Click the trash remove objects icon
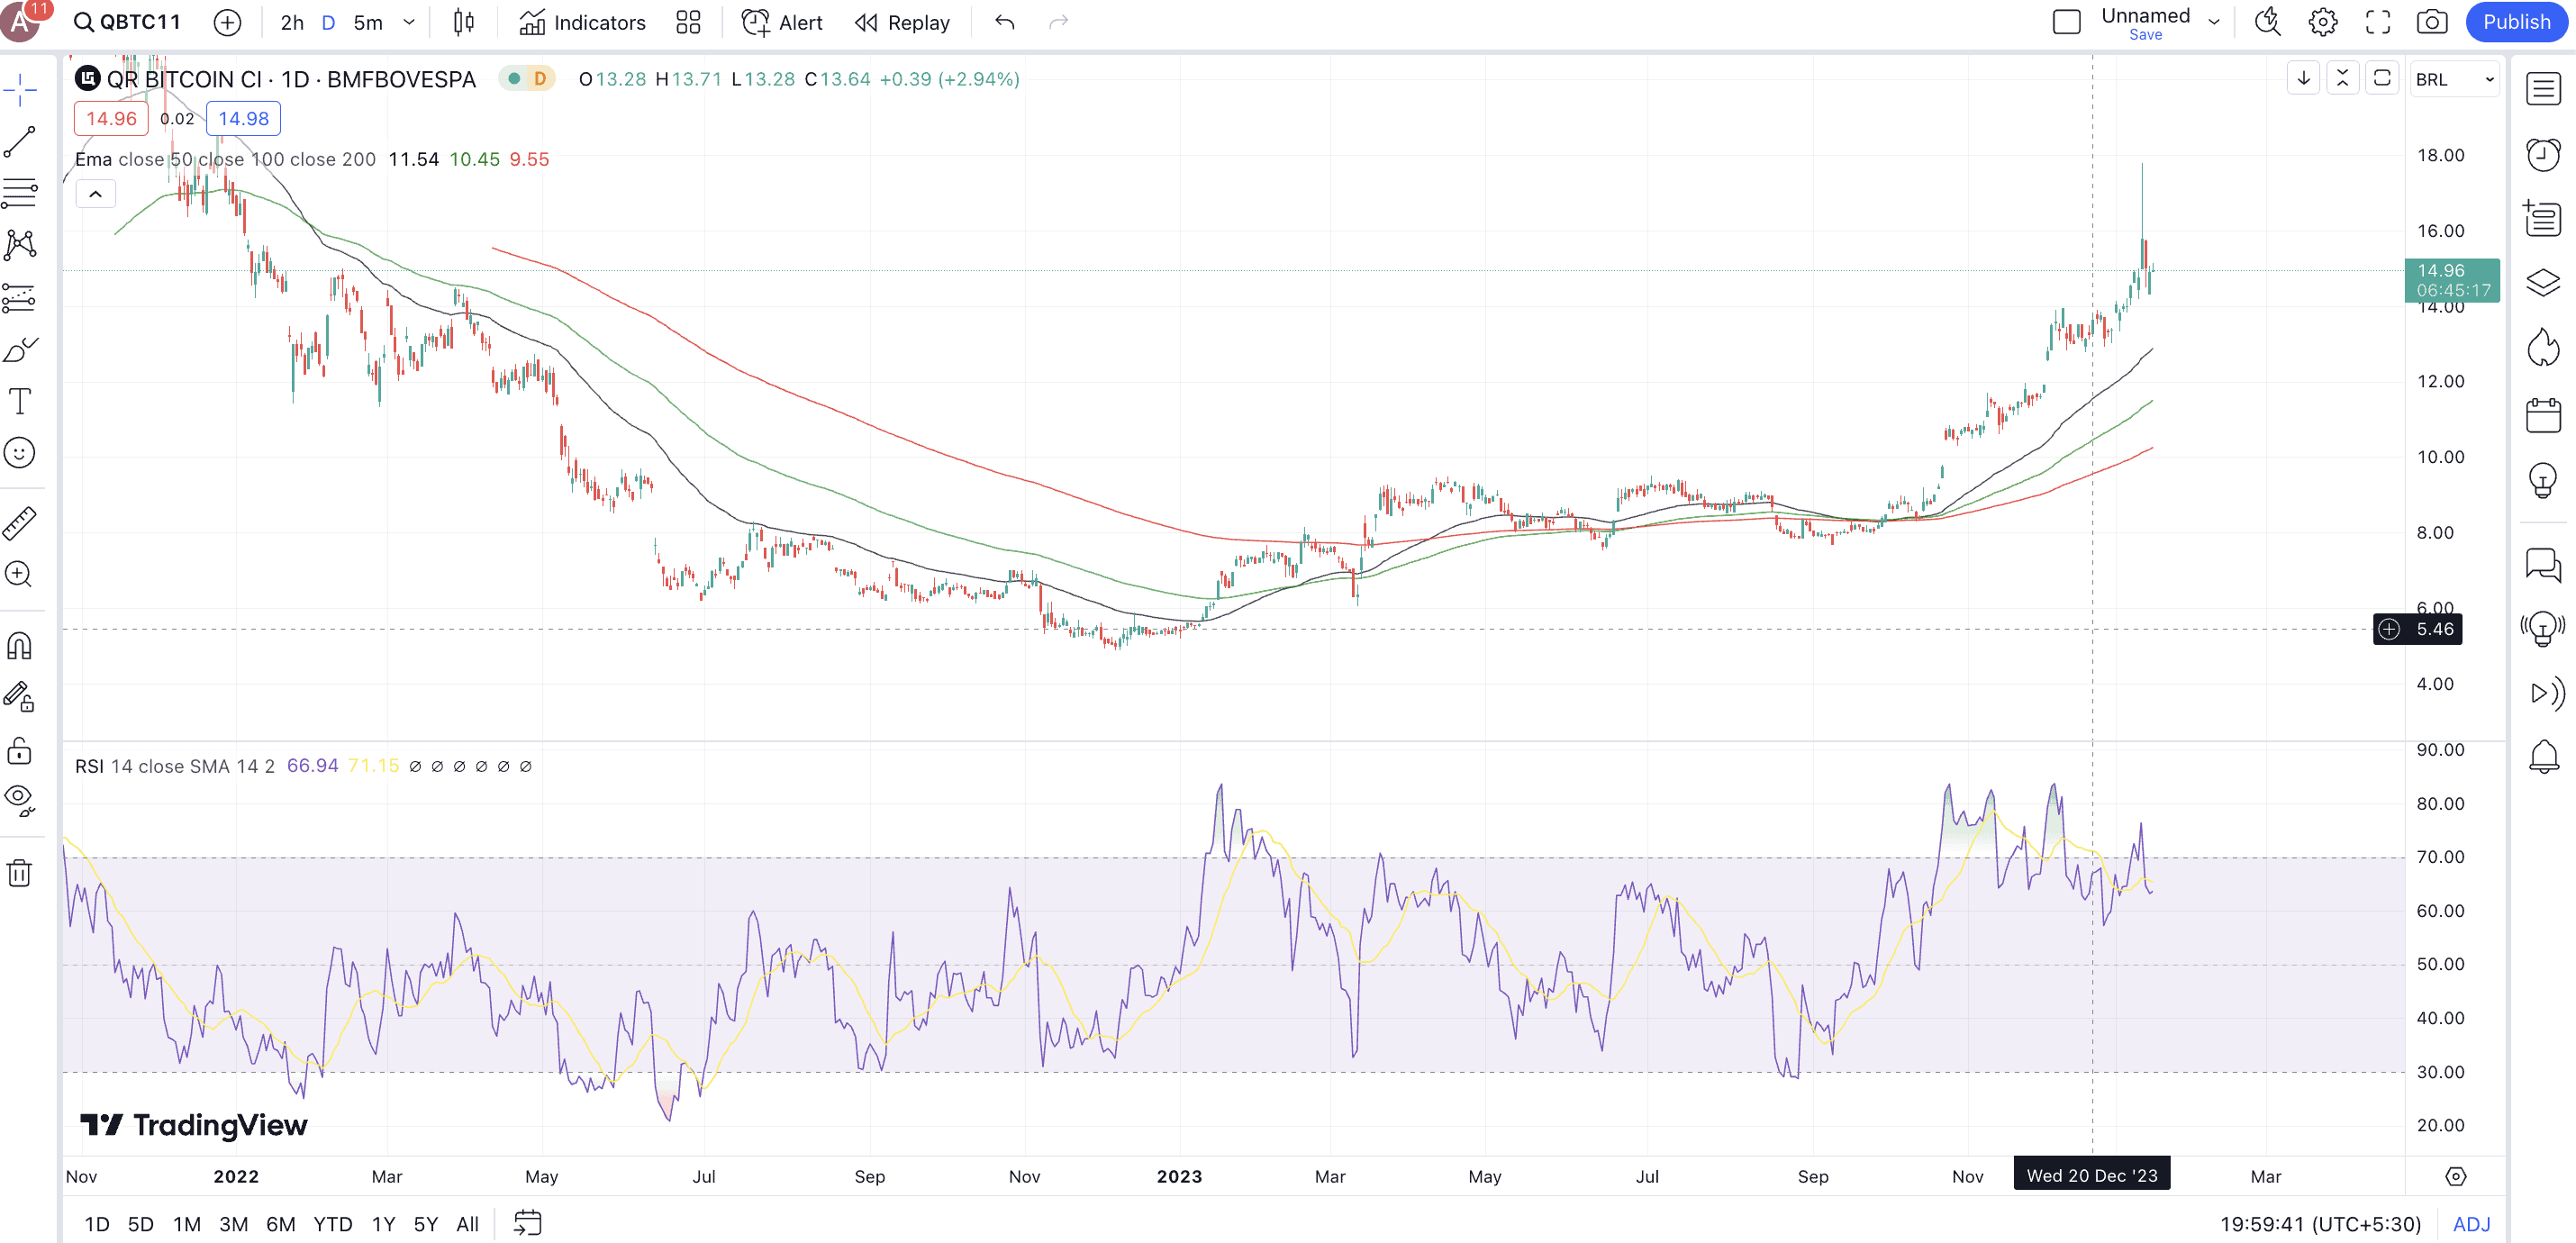 (x=20, y=873)
